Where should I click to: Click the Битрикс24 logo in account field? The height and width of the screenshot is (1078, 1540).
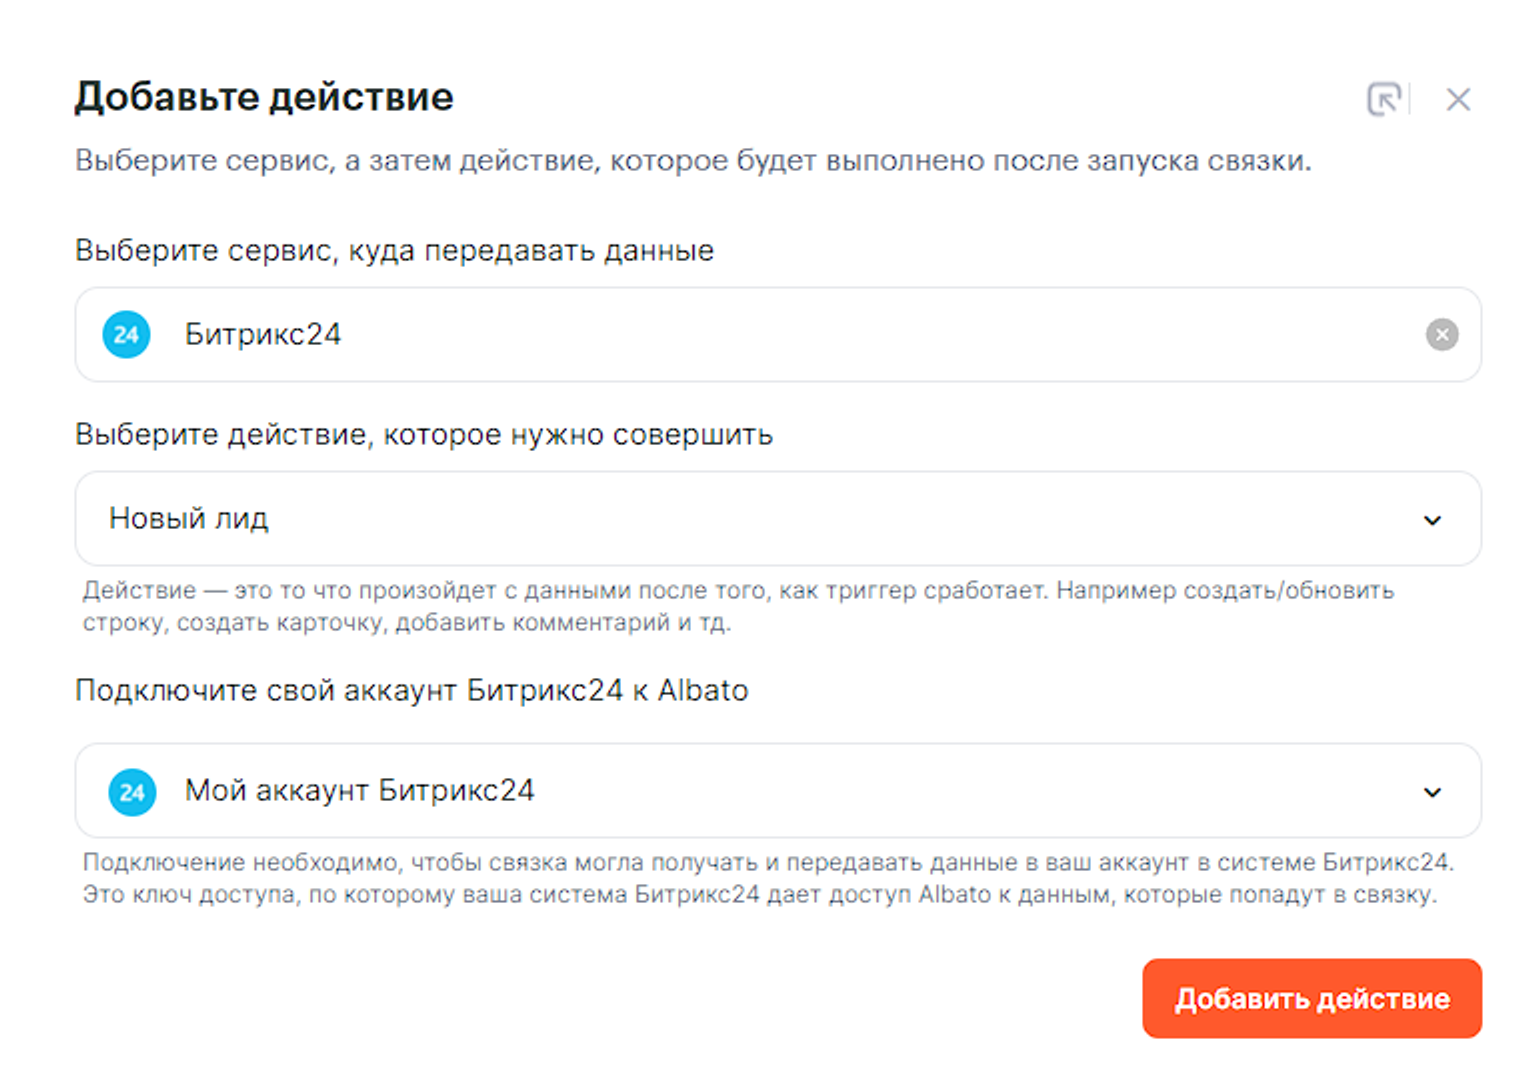132,792
